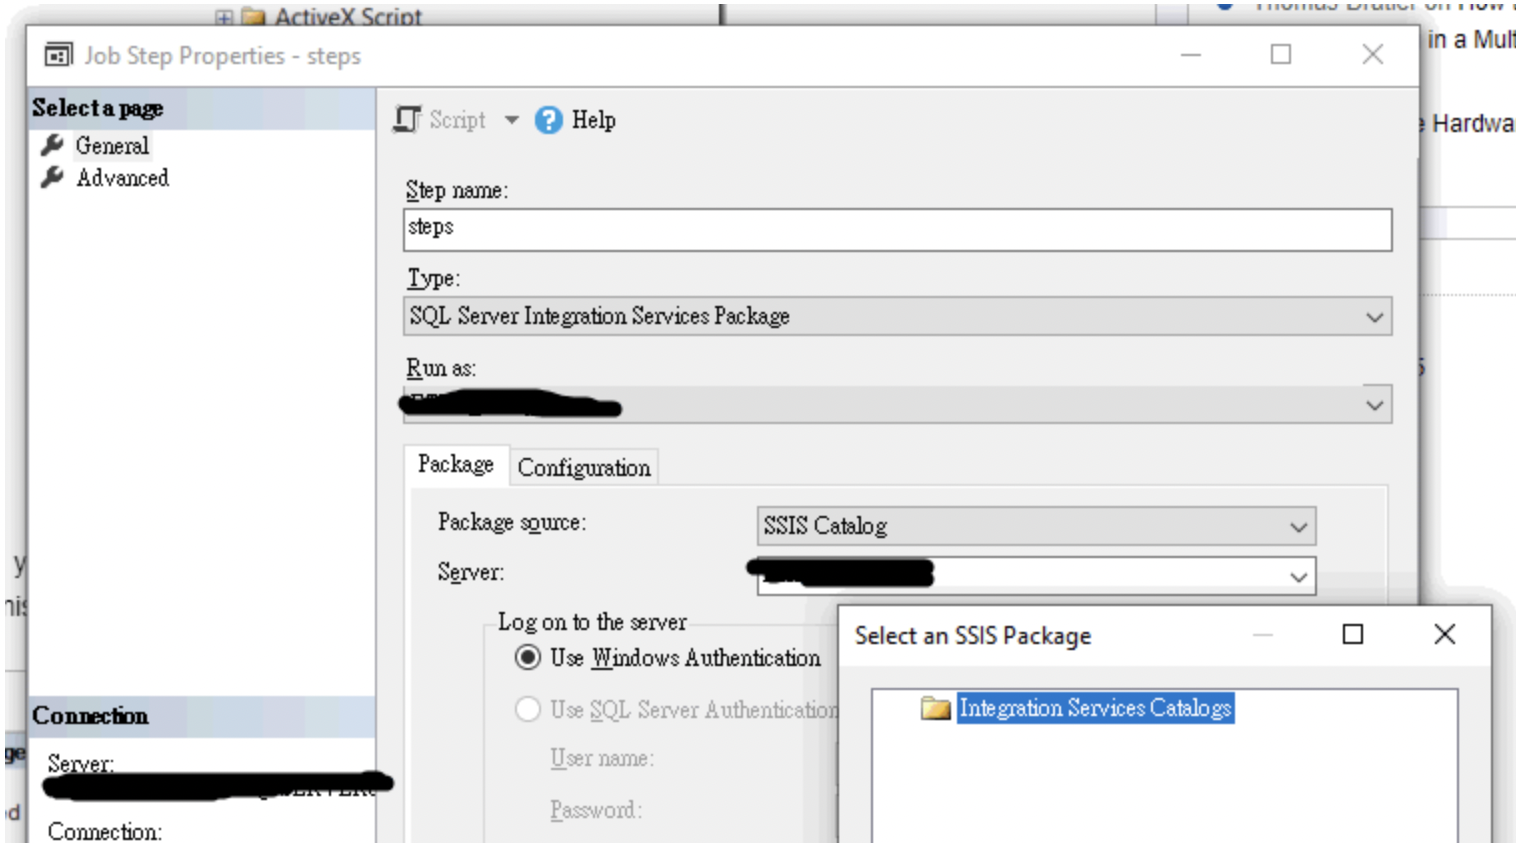Select Use Windows Authentication radio button
This screenshot has height=843, width=1516.
pyautogui.click(x=528, y=658)
